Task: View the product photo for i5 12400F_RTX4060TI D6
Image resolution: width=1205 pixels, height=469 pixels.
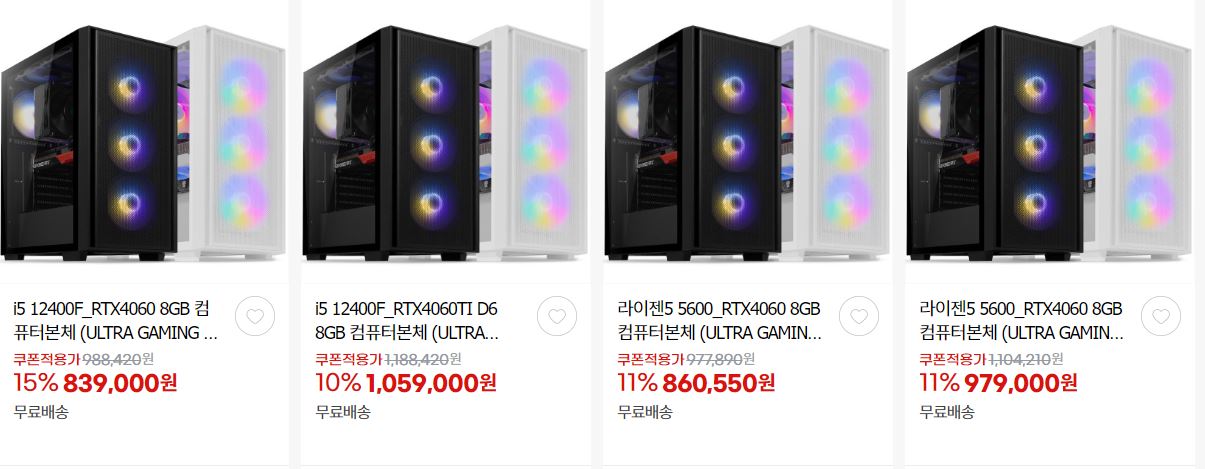Action: click(x=446, y=141)
